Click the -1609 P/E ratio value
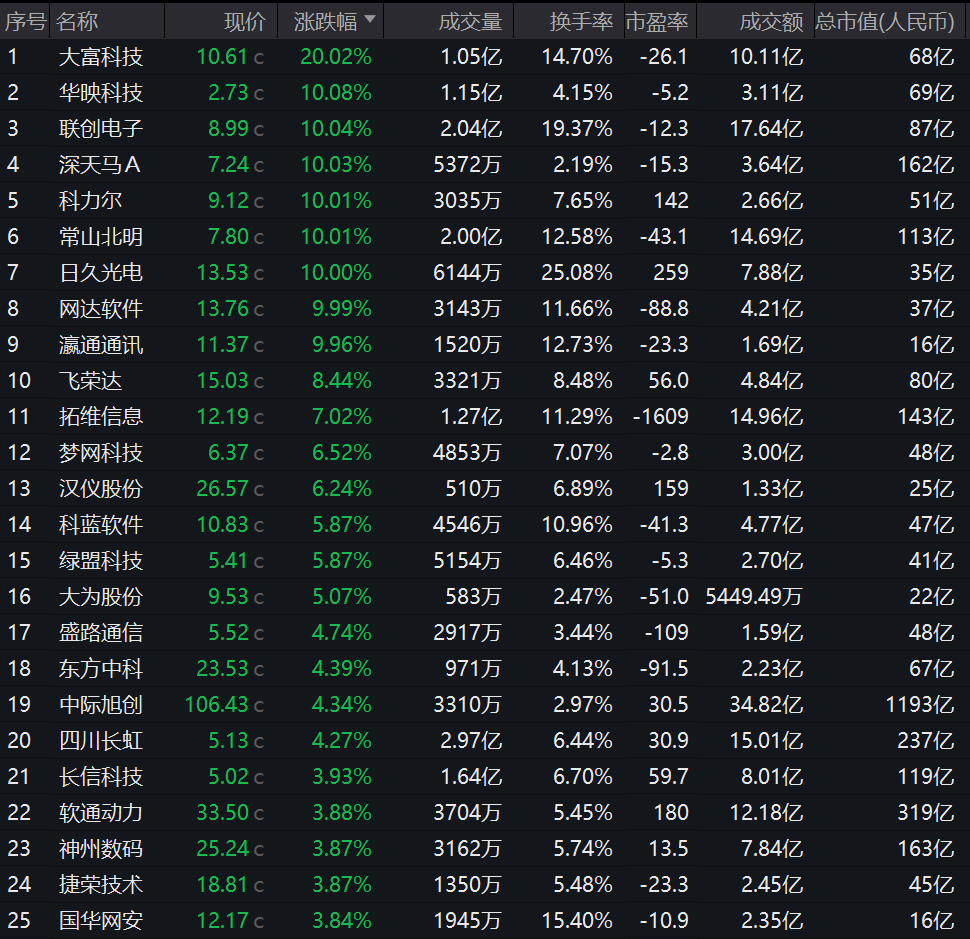Image resolution: width=970 pixels, height=939 pixels. (x=661, y=416)
